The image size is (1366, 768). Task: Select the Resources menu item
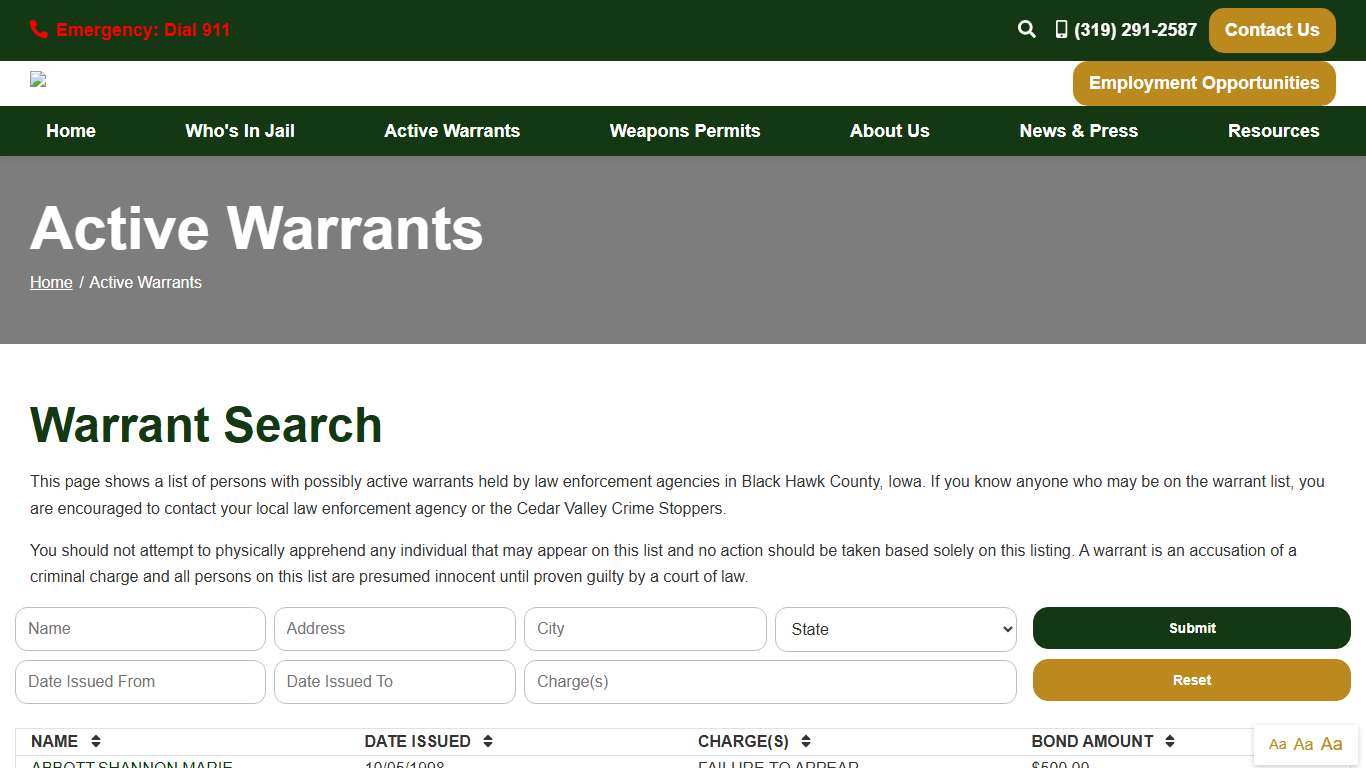click(1273, 131)
